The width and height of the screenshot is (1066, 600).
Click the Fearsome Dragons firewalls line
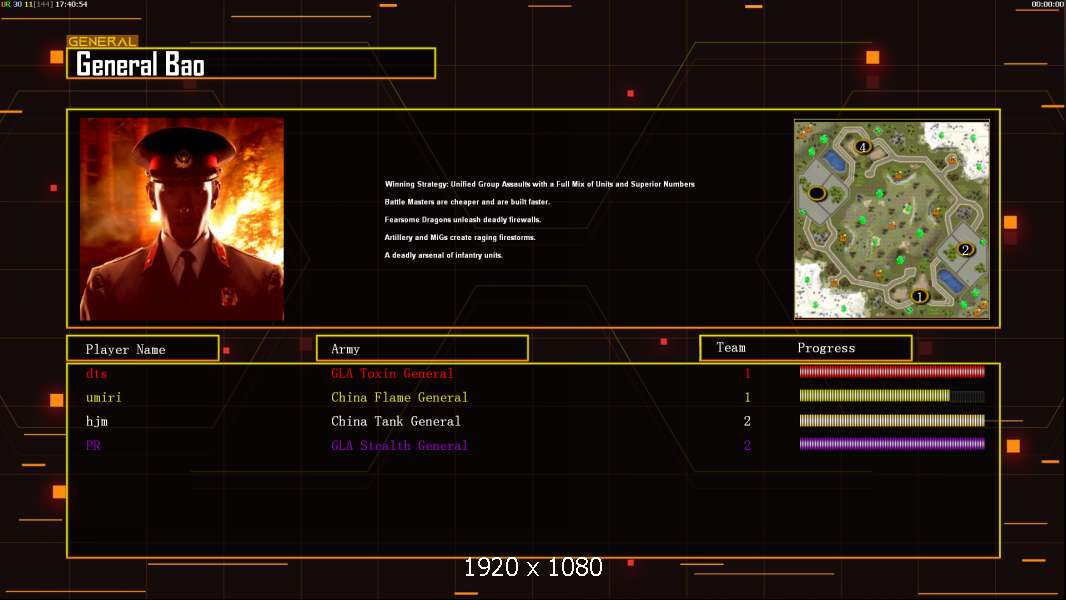coord(463,219)
